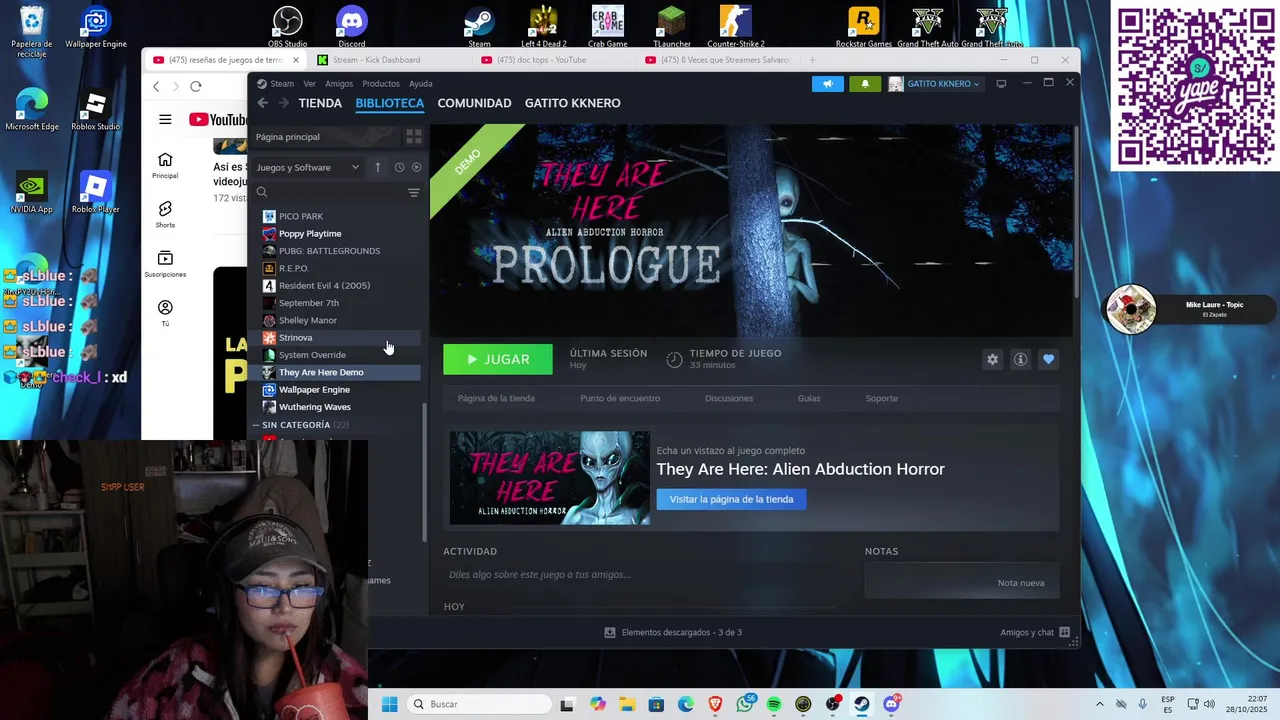Image resolution: width=1280 pixels, height=720 pixels.
Task: Open the game settings gear for They Are Here Demo
Action: 992,359
